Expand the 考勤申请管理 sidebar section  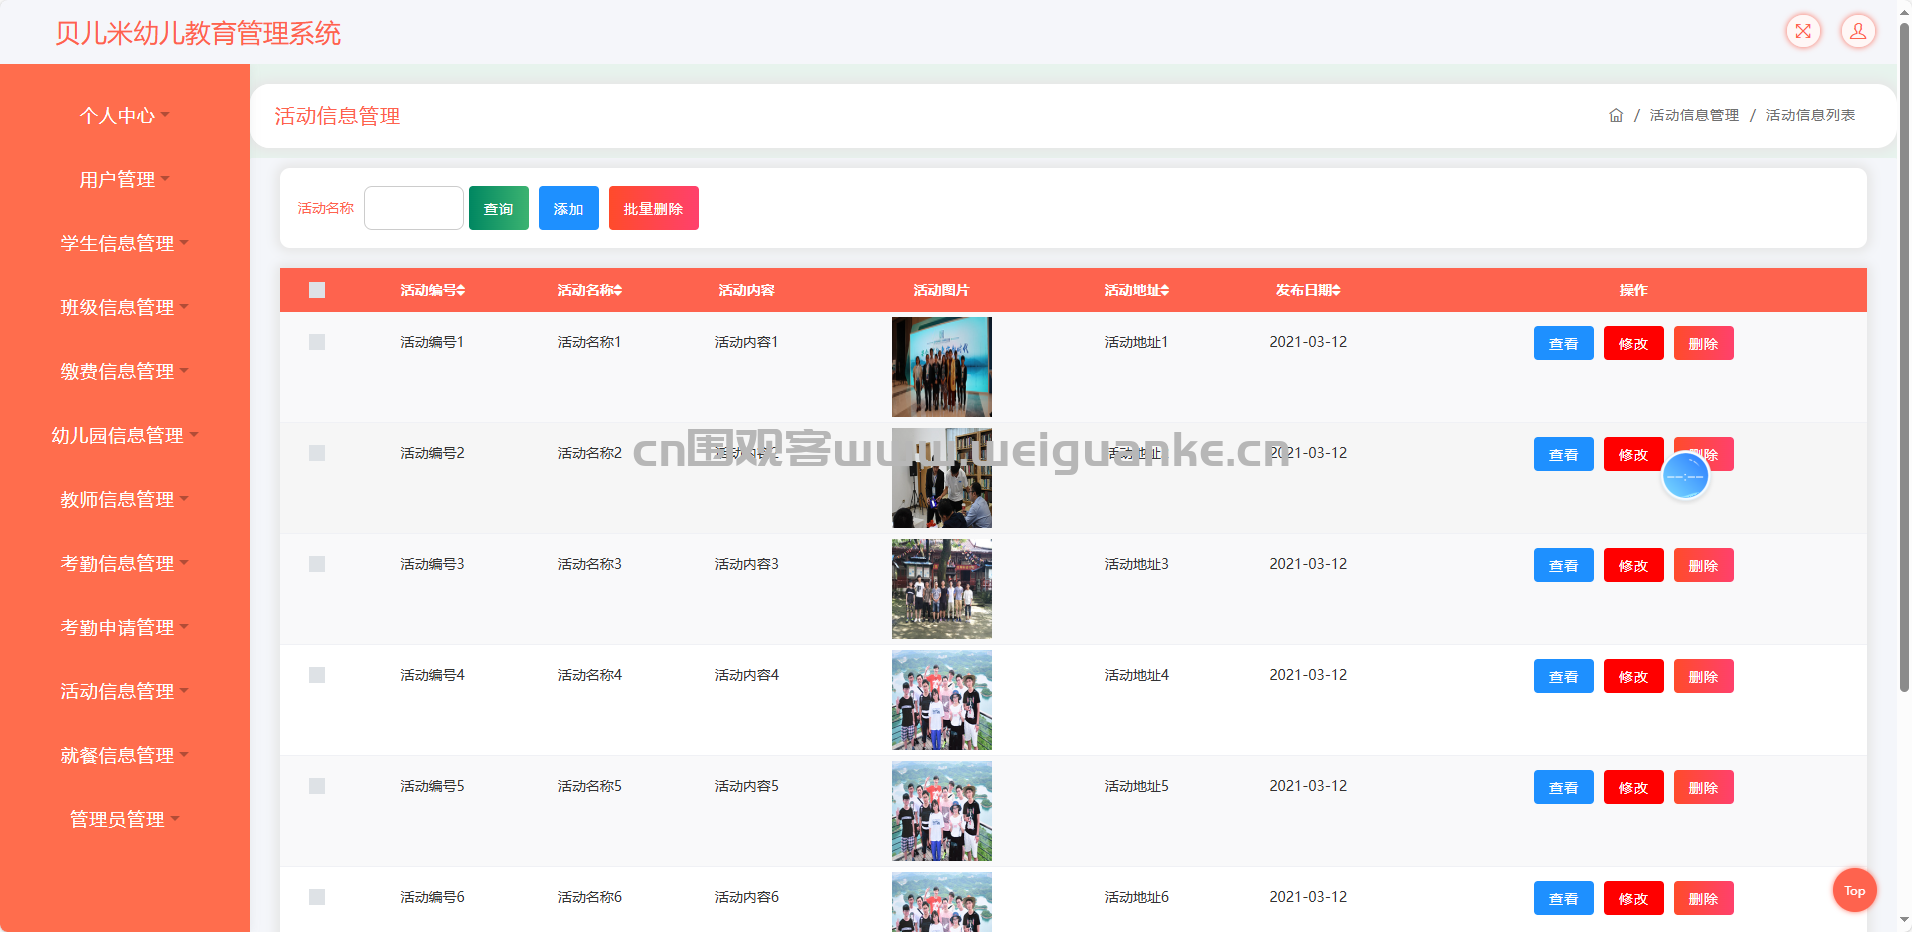tap(124, 628)
